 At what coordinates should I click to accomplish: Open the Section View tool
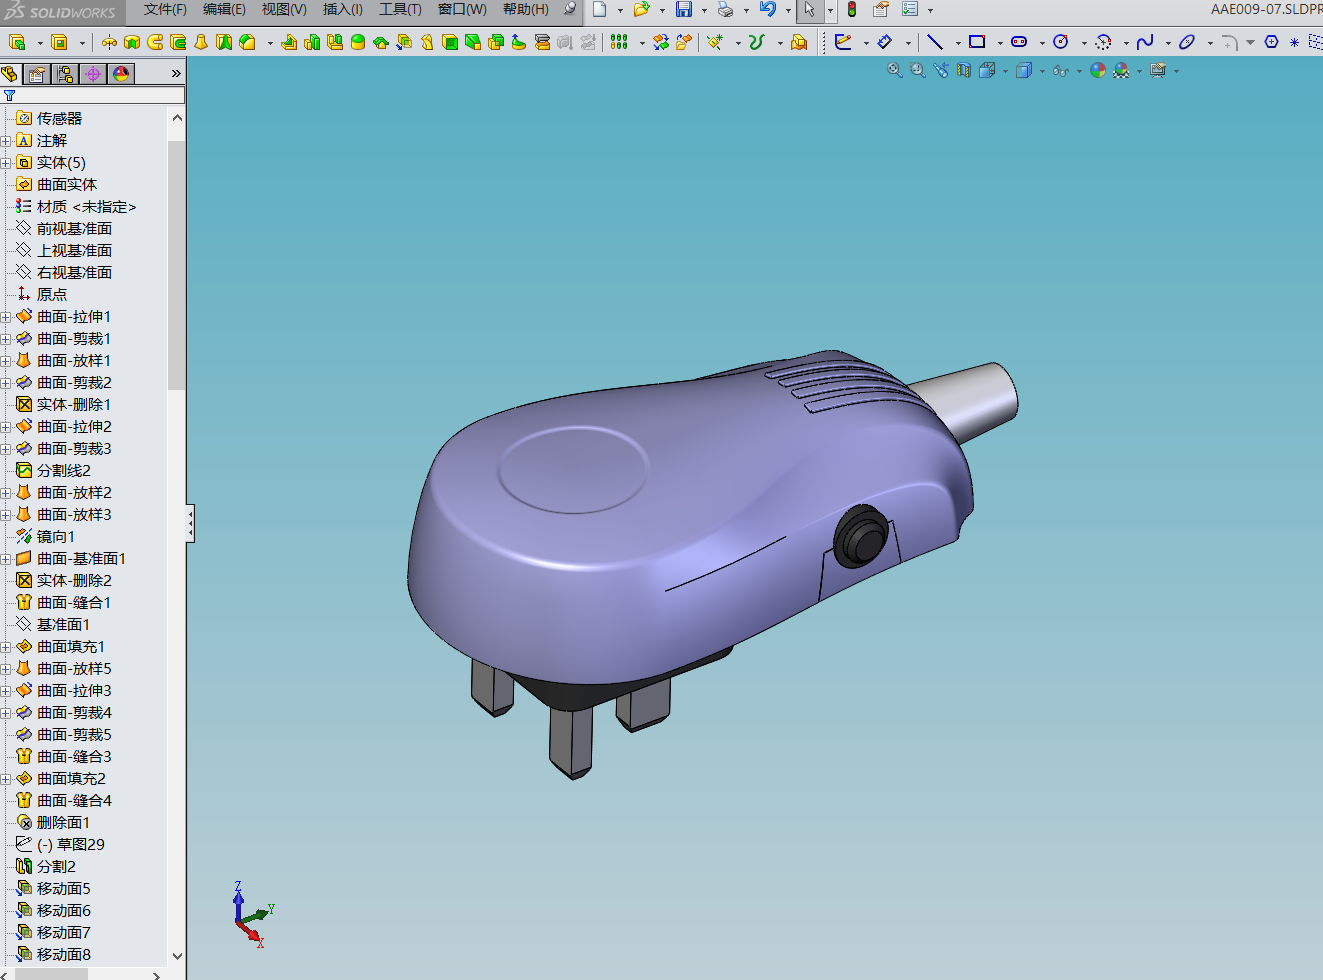(x=964, y=70)
